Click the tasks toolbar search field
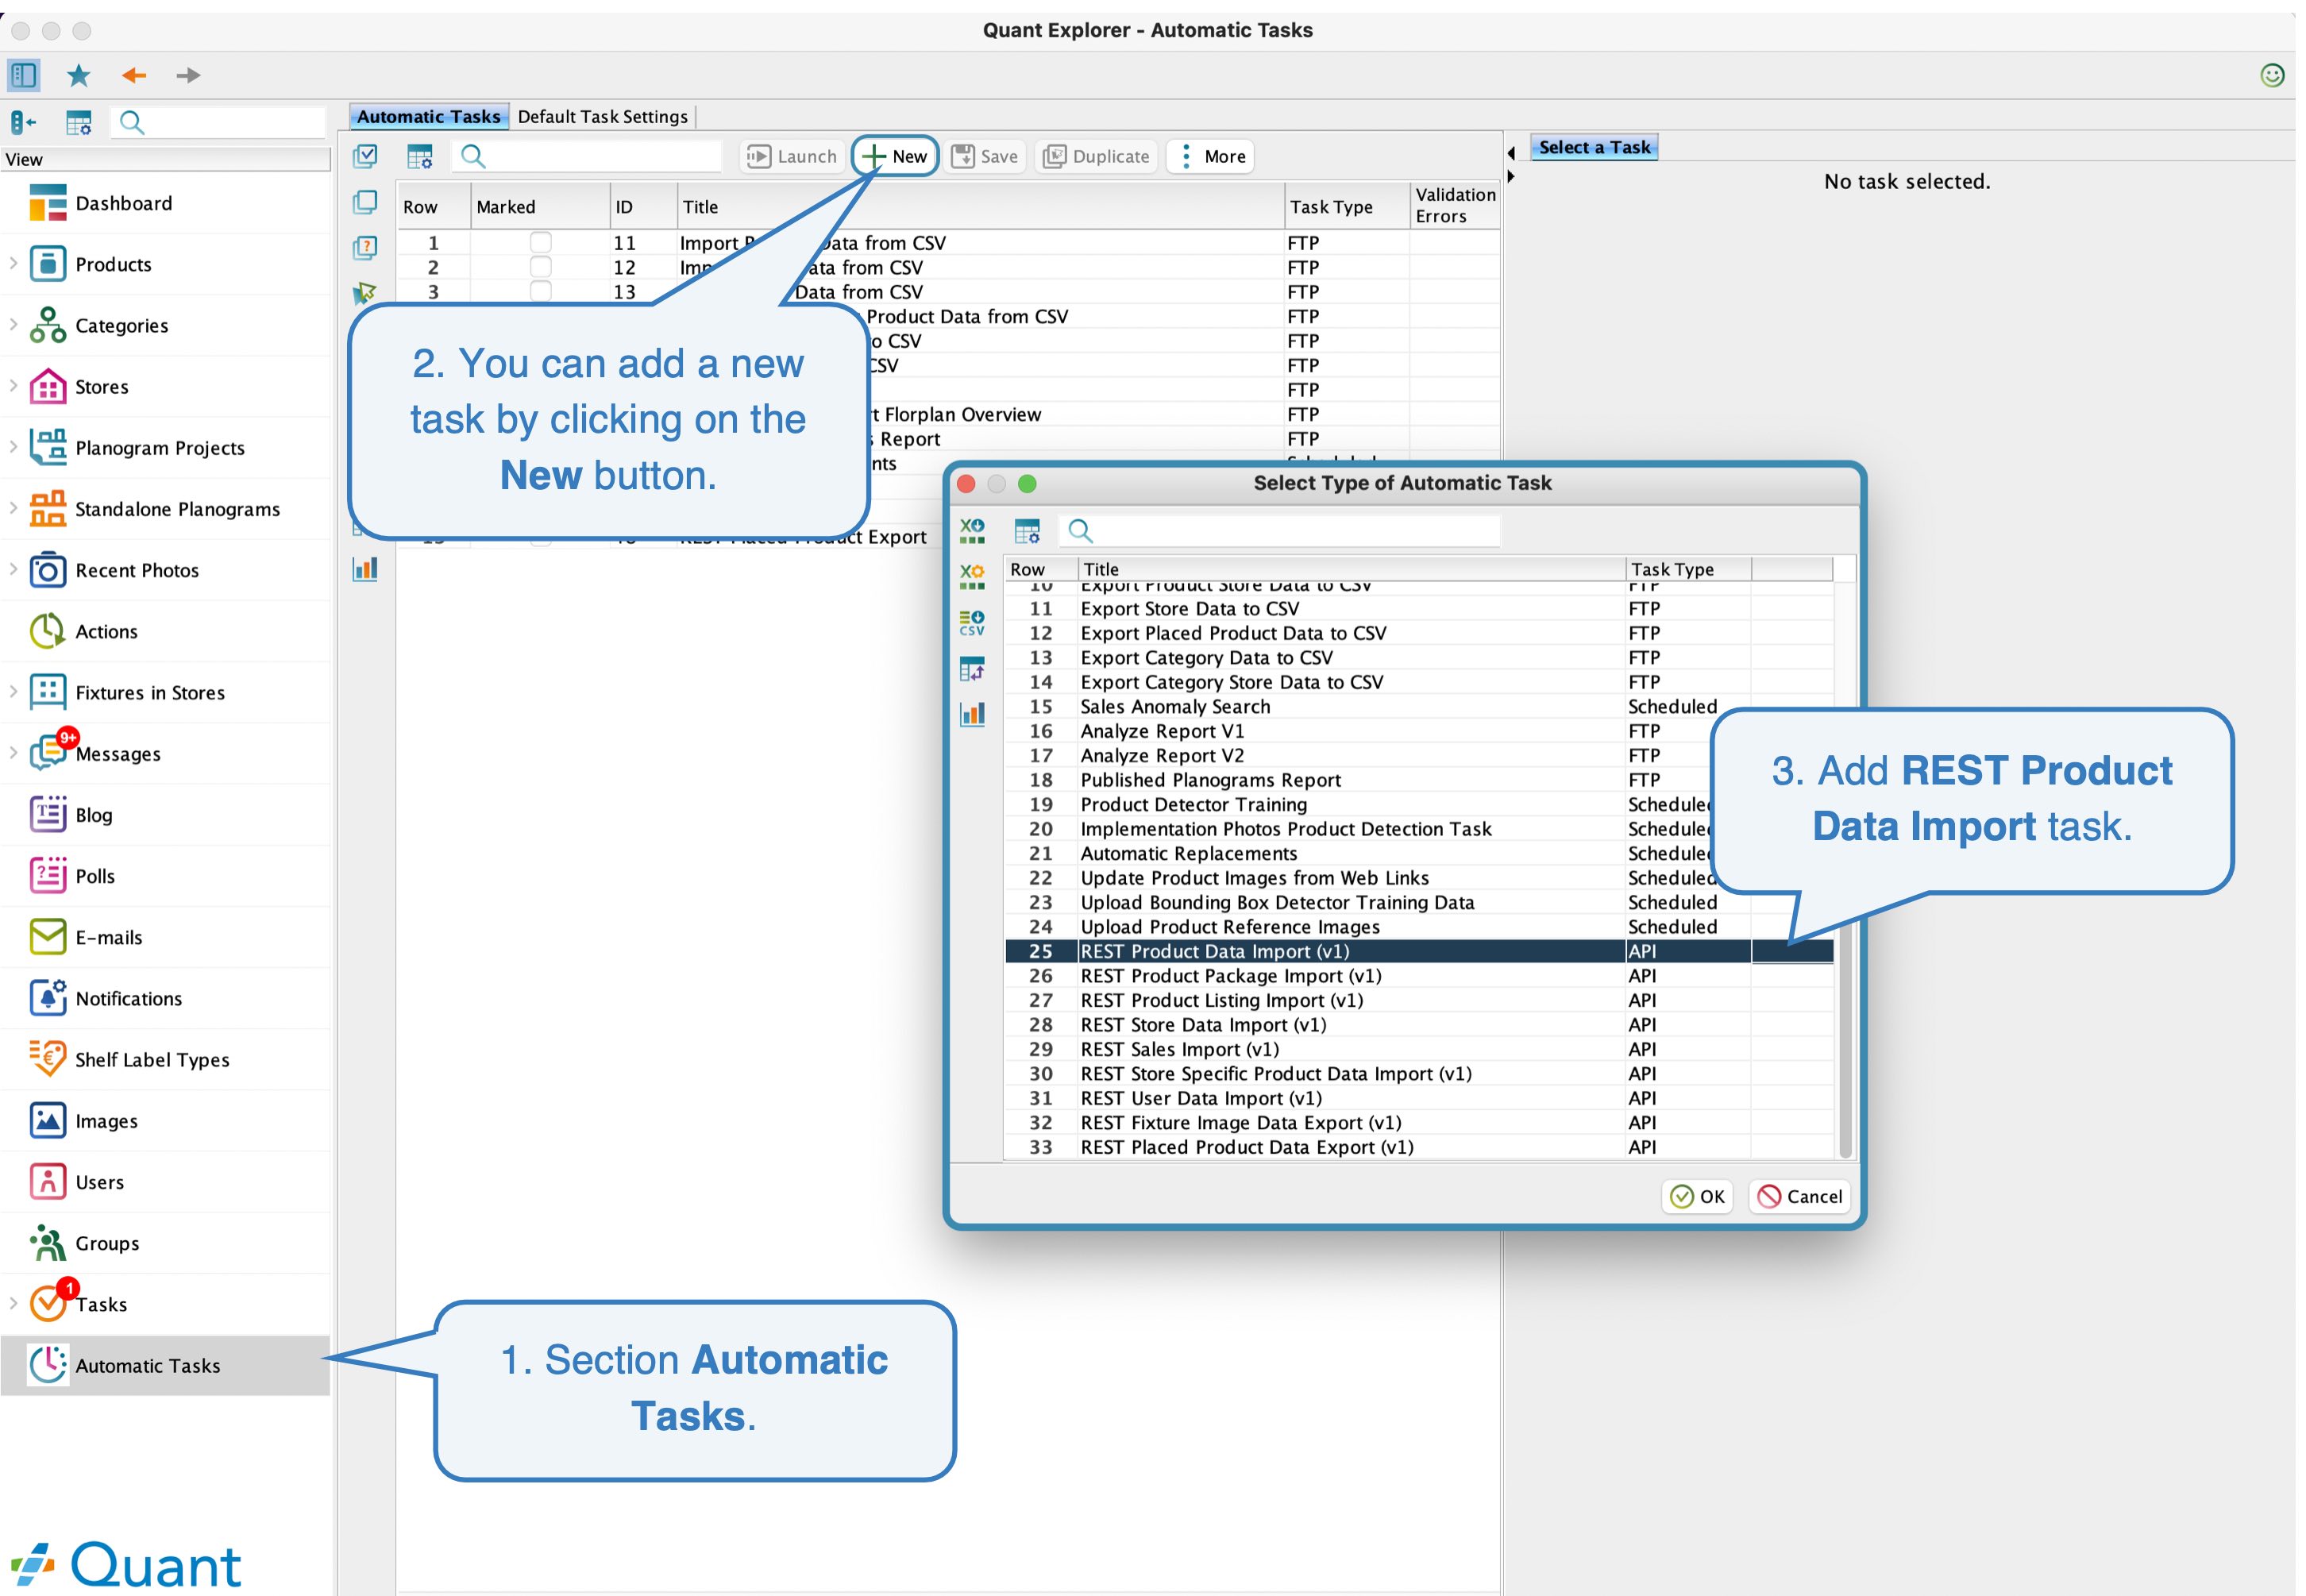The width and height of the screenshot is (2306, 1596). (588, 156)
